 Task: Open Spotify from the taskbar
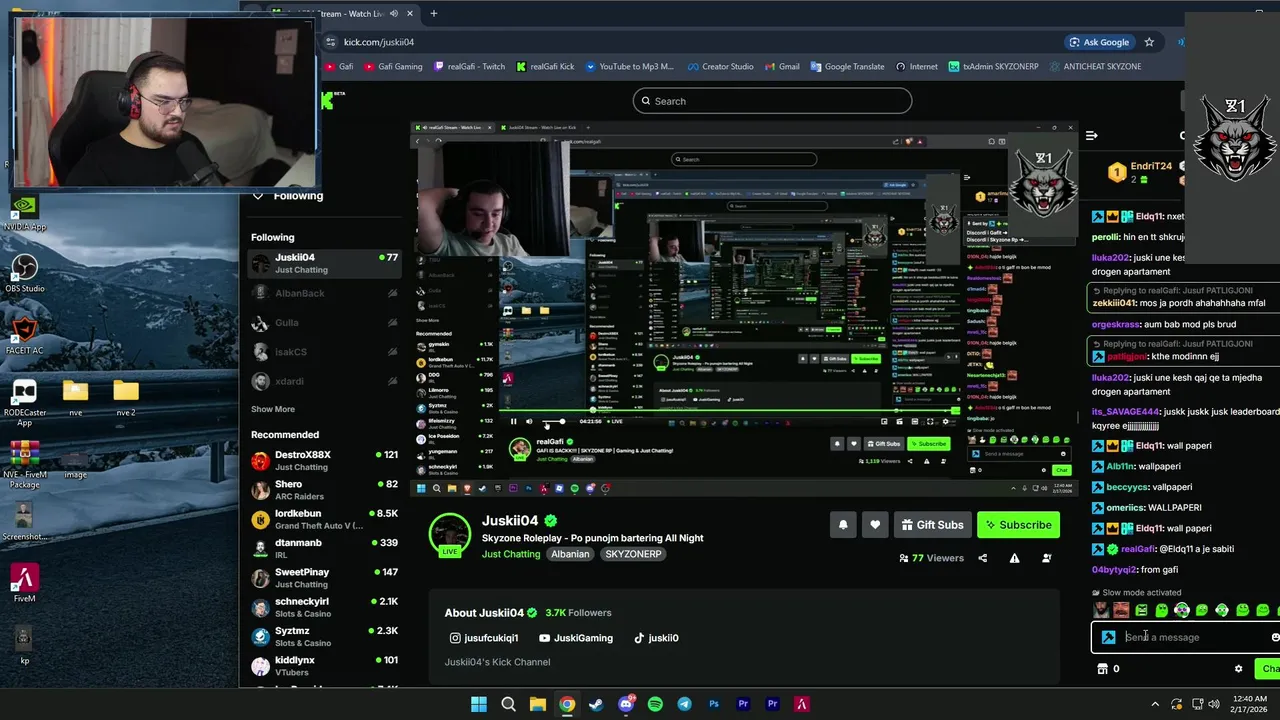(655, 704)
